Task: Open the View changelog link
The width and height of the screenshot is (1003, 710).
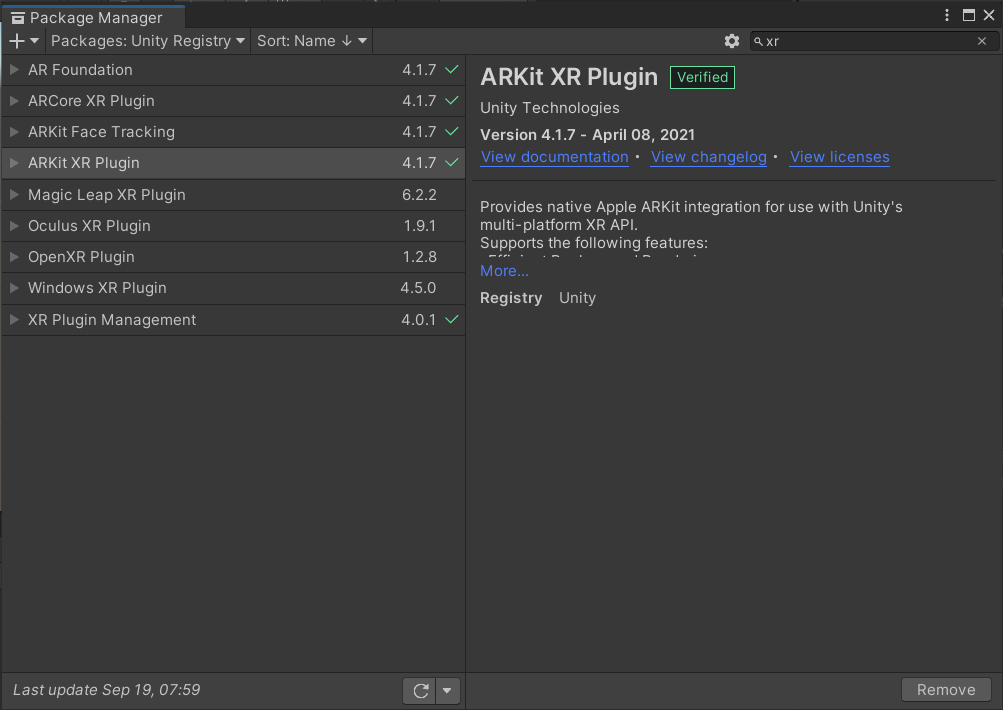Action: tap(709, 157)
